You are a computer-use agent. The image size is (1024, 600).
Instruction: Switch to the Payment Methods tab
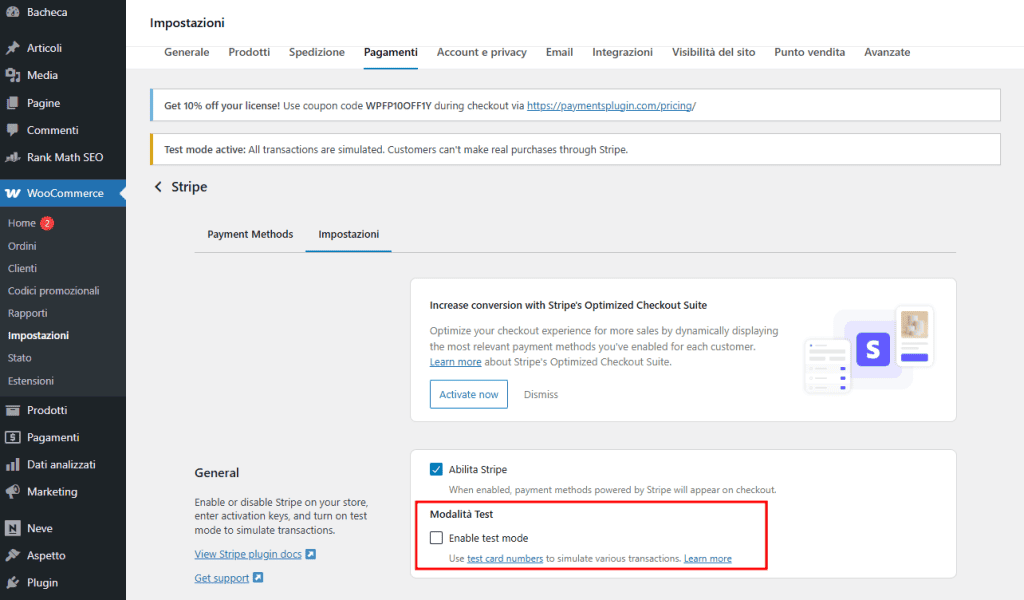tap(250, 234)
